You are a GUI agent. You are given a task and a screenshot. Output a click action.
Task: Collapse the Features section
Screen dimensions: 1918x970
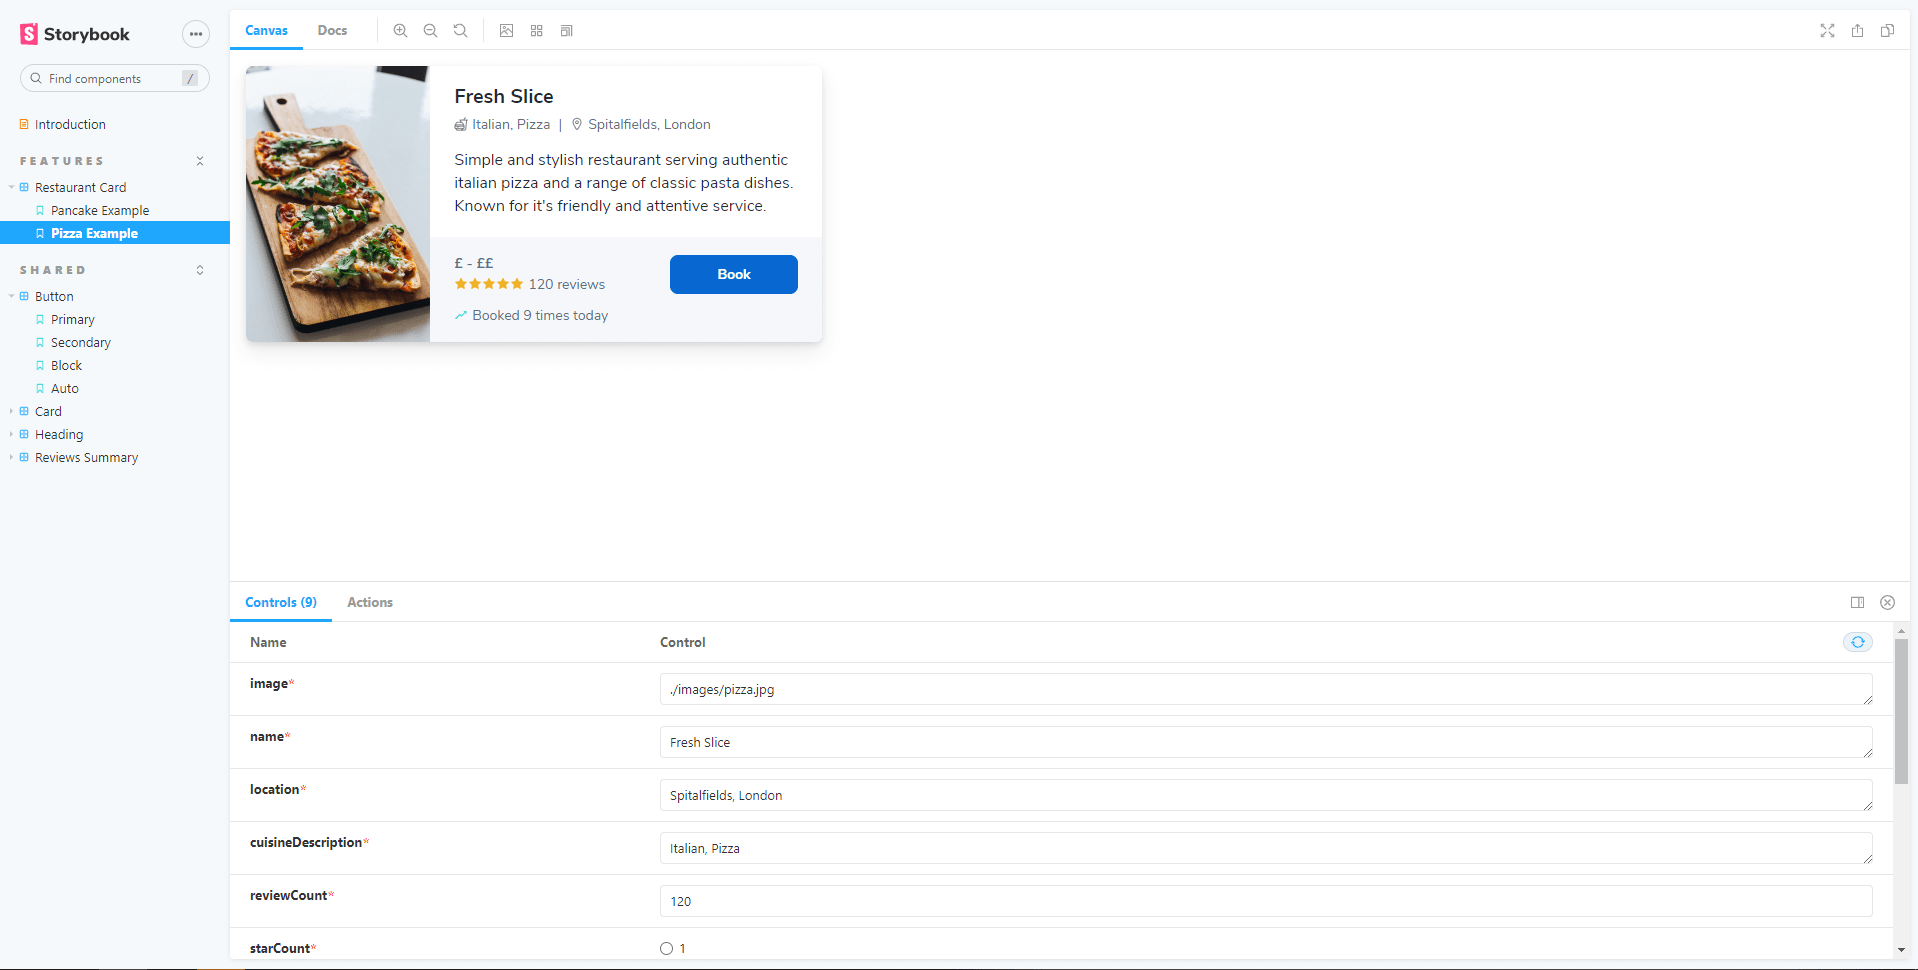[200, 161]
